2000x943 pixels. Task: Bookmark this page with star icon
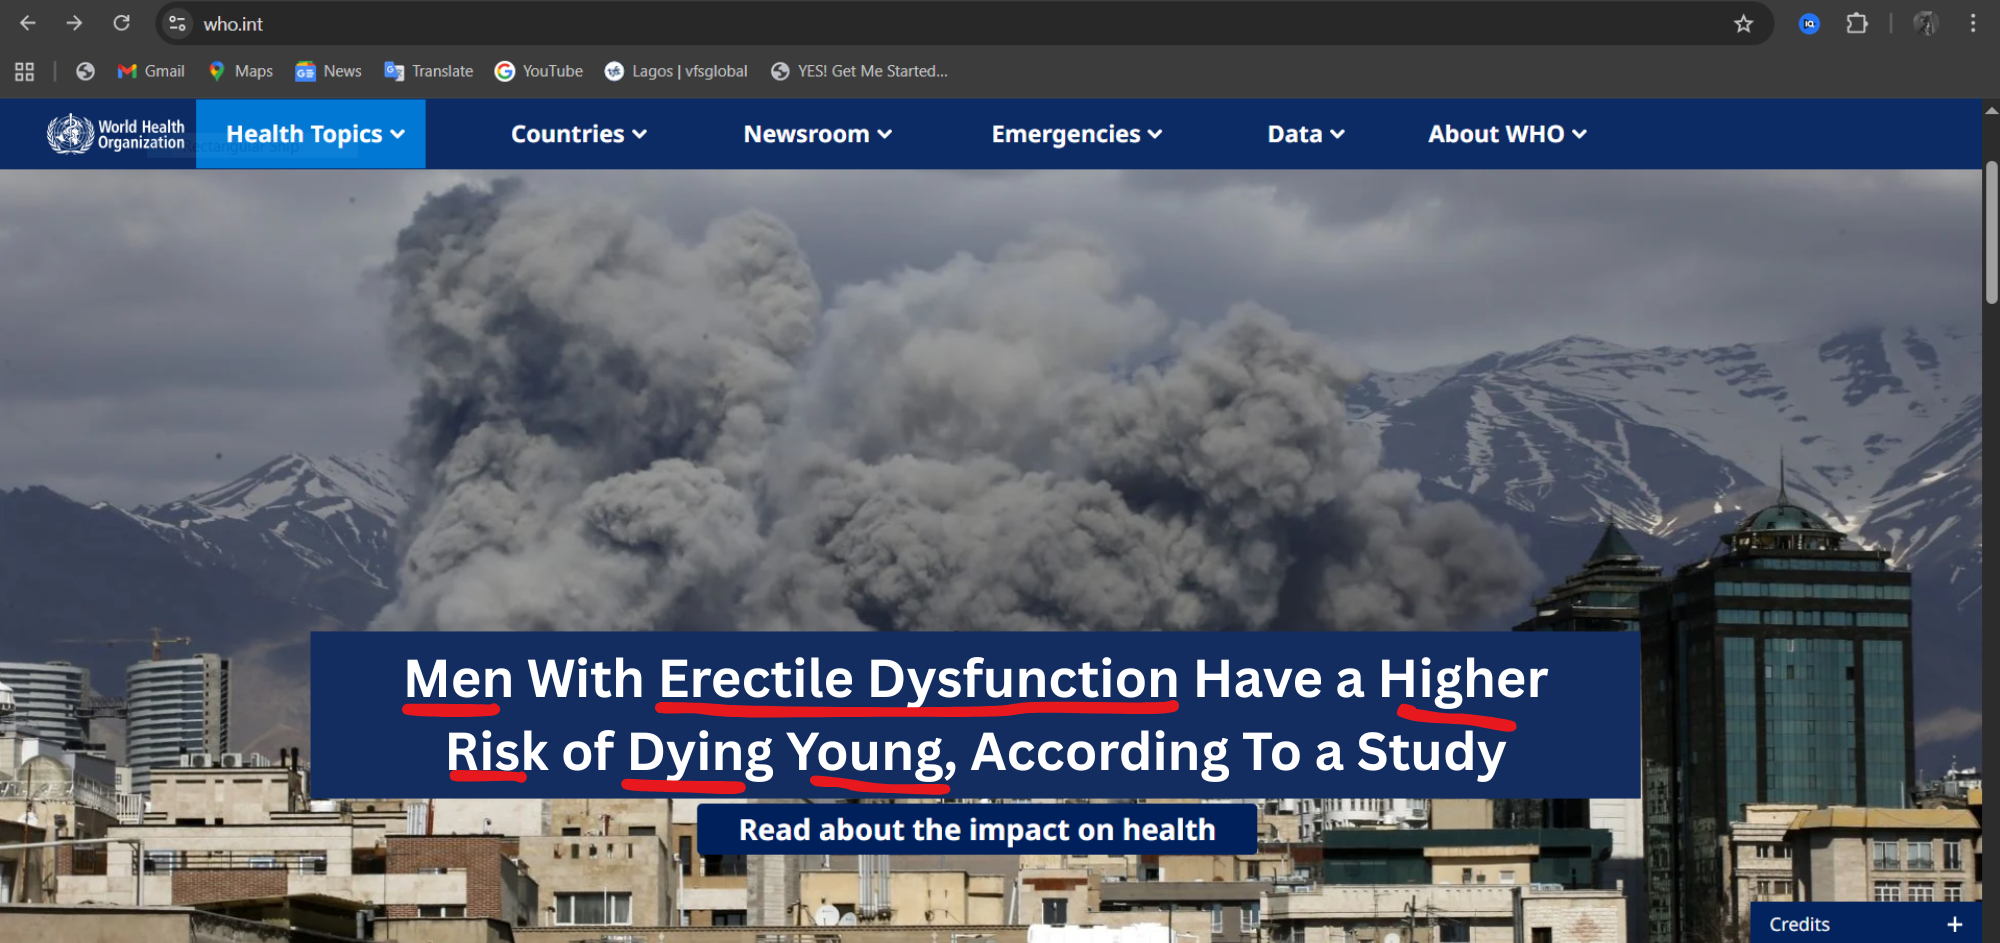(x=1743, y=24)
